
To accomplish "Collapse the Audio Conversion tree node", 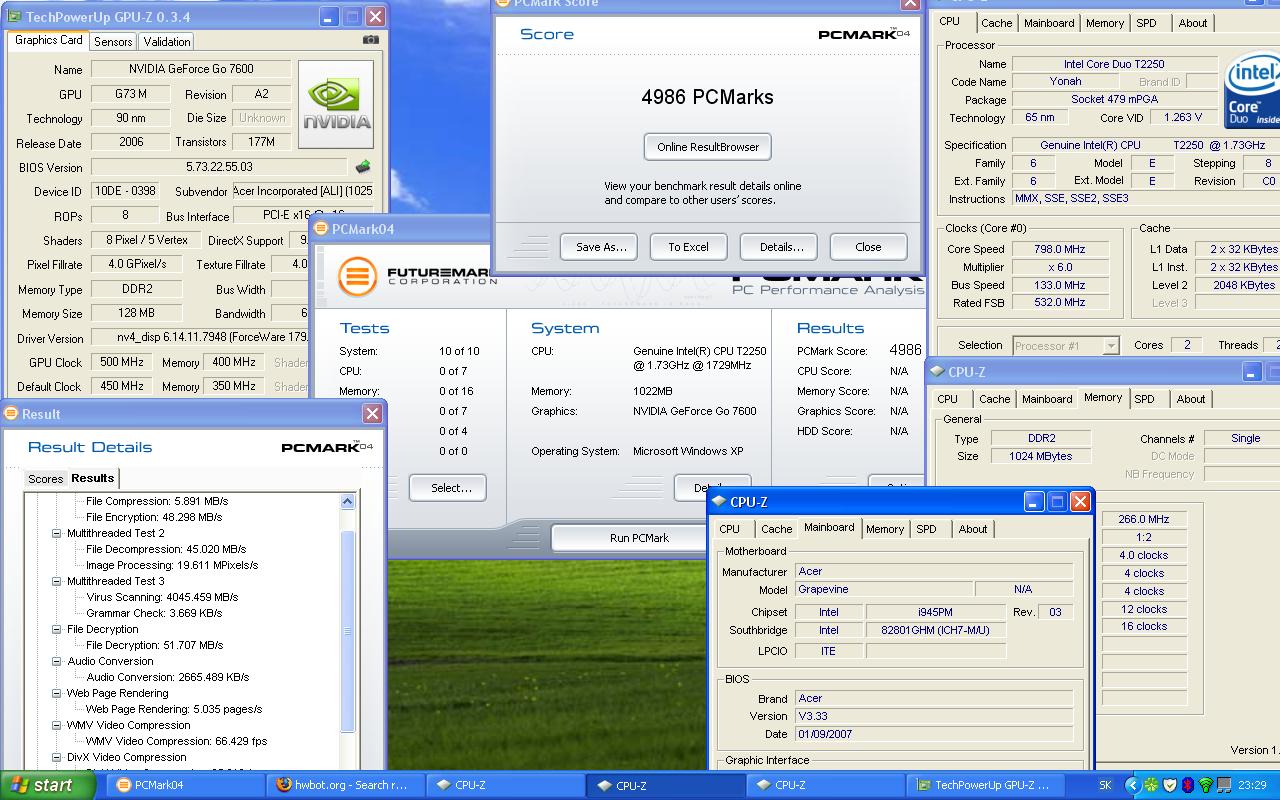I will (57, 661).
